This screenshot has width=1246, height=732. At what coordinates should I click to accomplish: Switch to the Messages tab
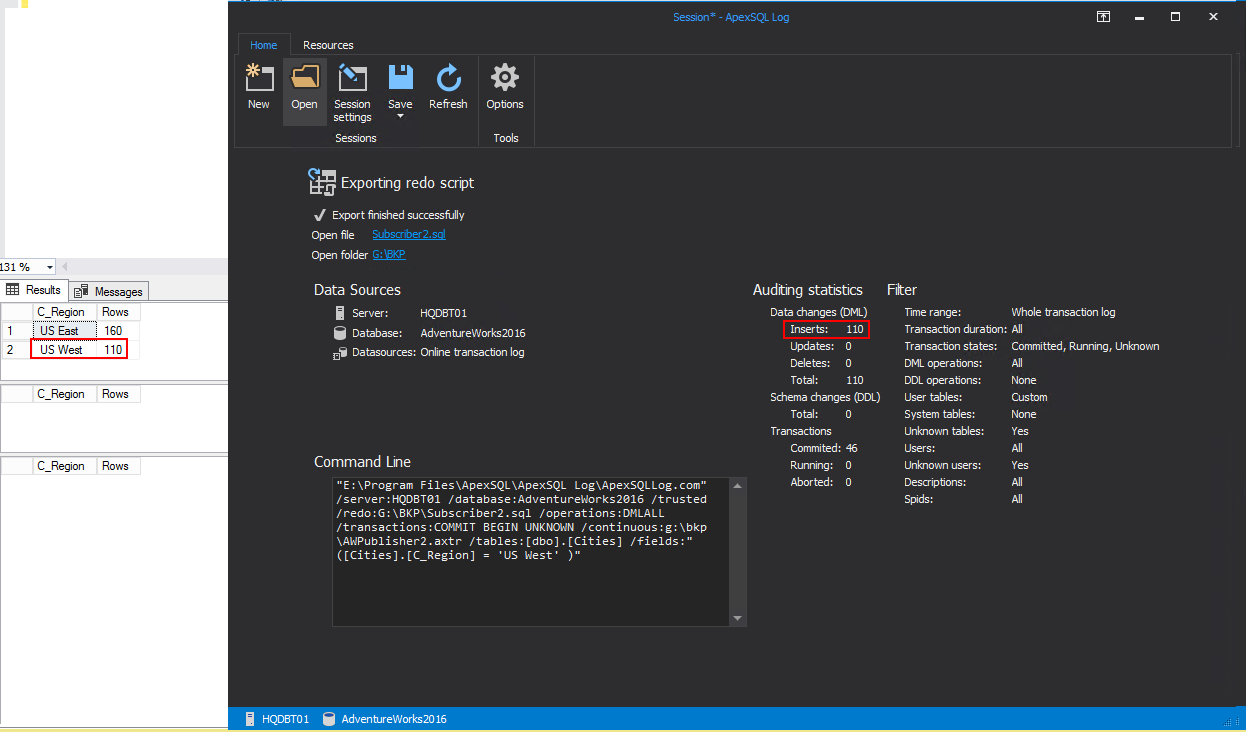click(110, 292)
